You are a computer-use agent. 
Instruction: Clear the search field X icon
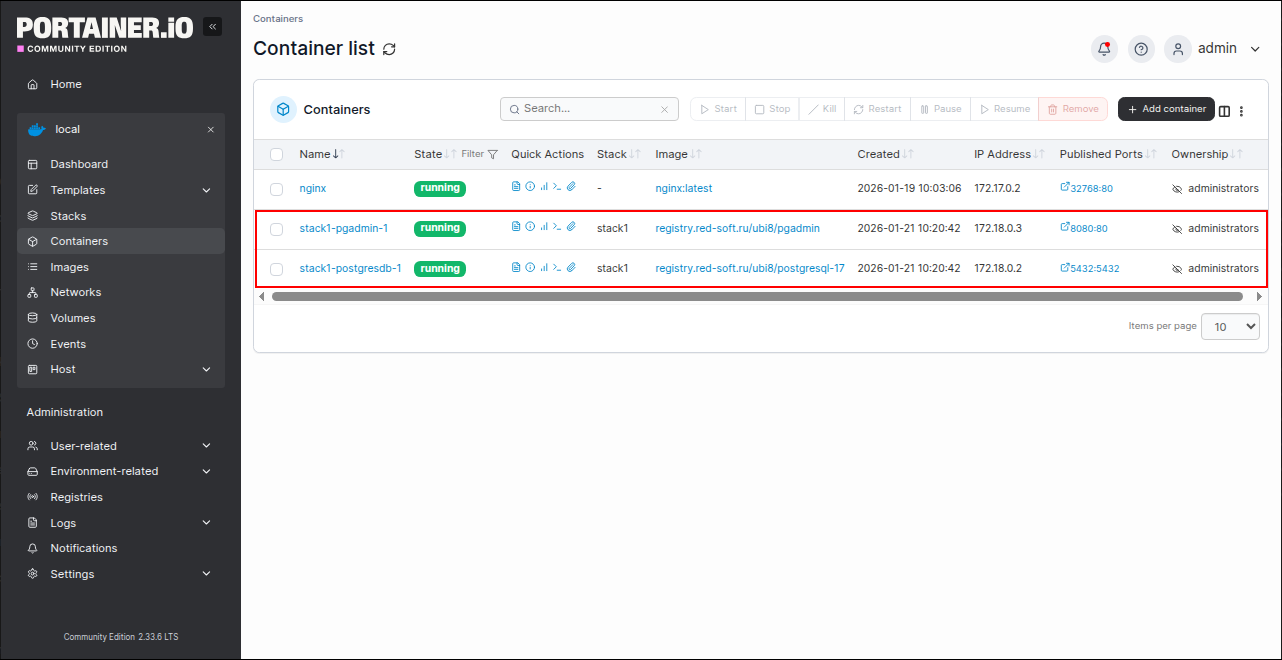click(664, 110)
